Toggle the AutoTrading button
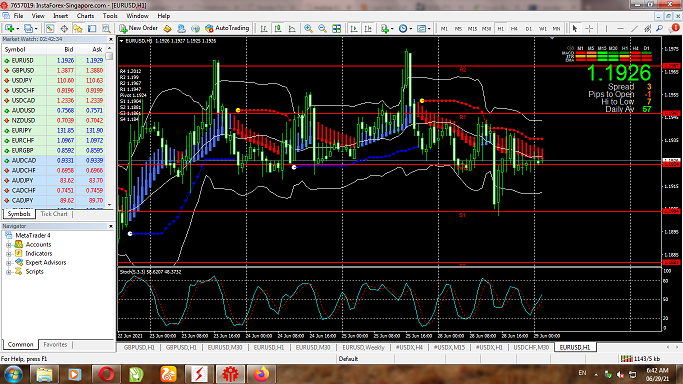This screenshot has width=683, height=384. 227,28
